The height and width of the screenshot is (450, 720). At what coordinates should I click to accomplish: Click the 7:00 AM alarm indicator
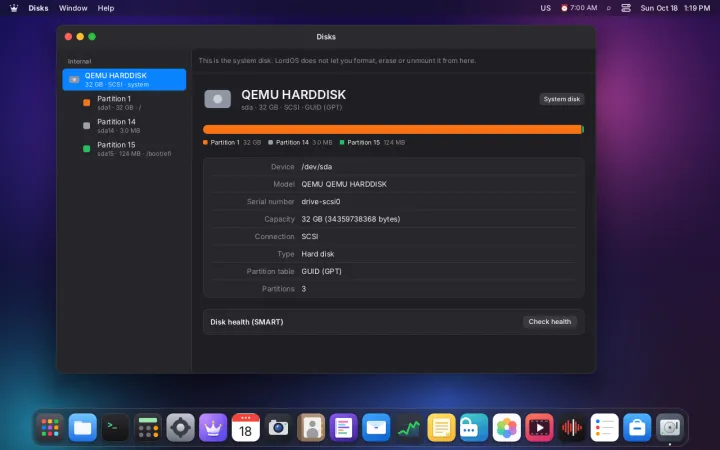tap(579, 8)
